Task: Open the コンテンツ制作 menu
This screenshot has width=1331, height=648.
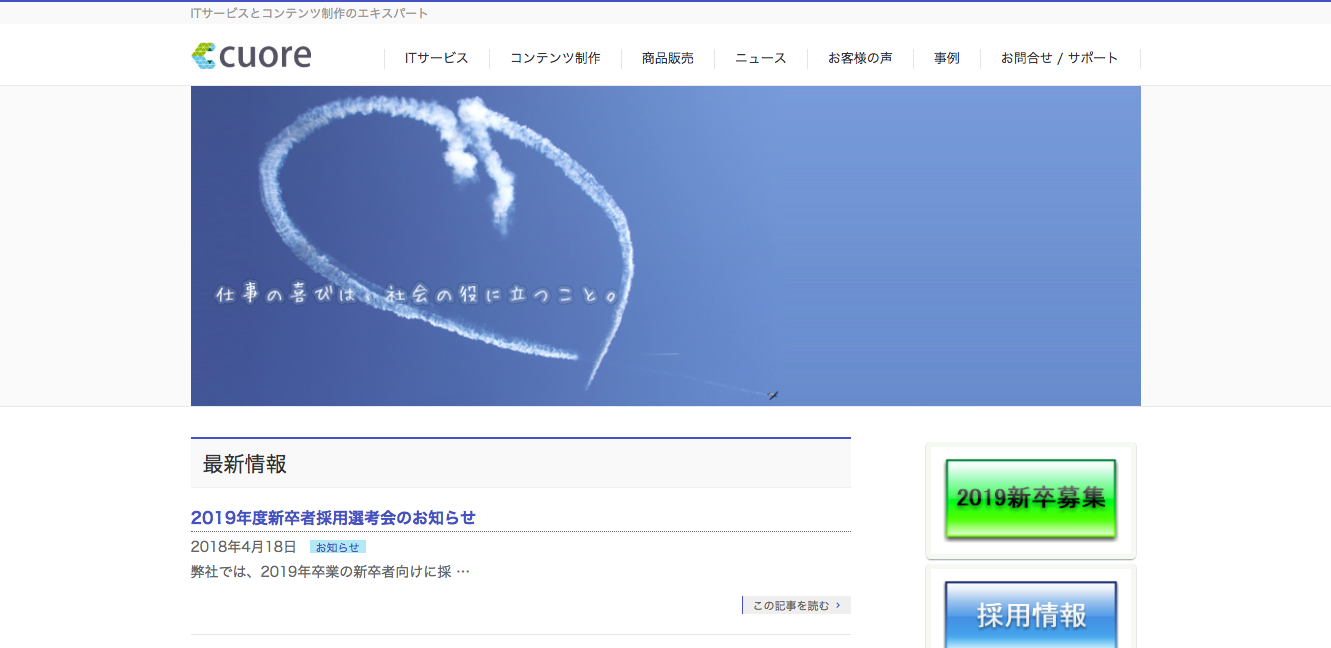Action: click(555, 58)
